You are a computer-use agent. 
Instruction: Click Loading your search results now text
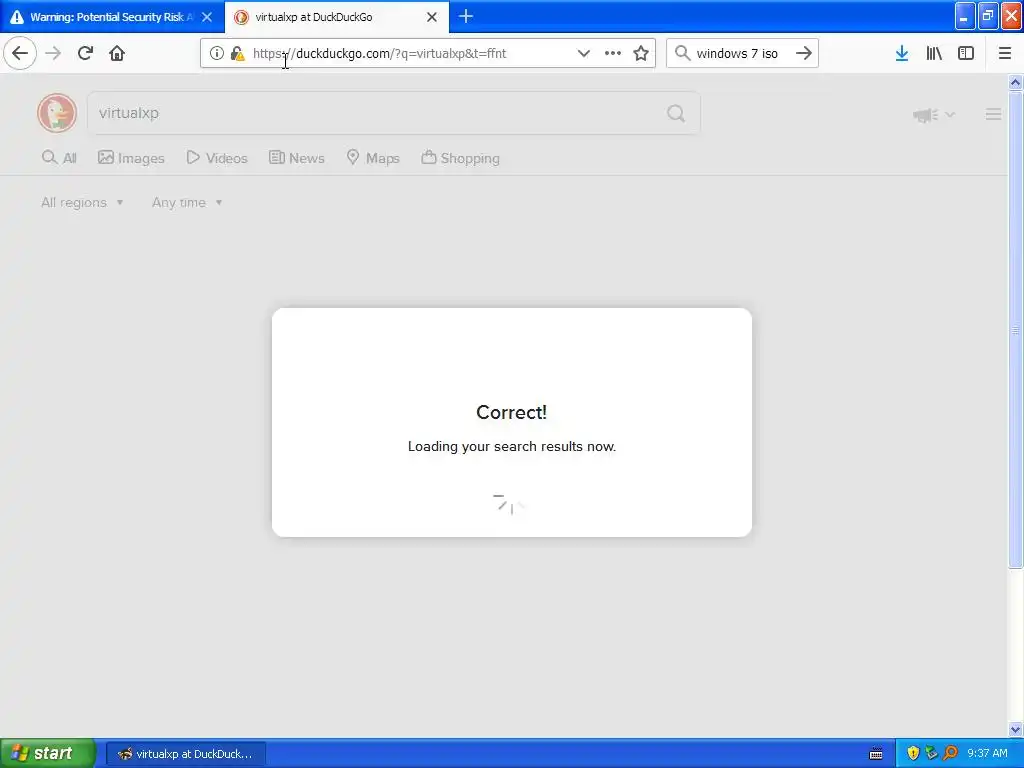[x=512, y=447]
